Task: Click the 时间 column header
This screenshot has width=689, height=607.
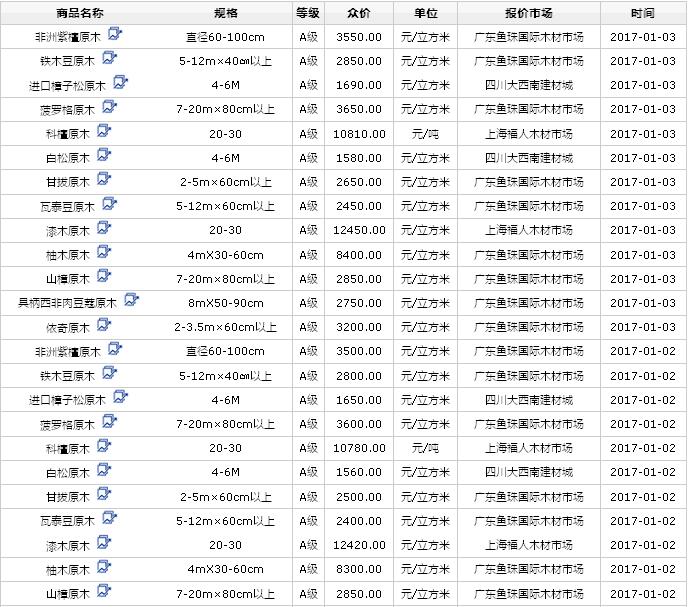Action: pyautogui.click(x=643, y=13)
